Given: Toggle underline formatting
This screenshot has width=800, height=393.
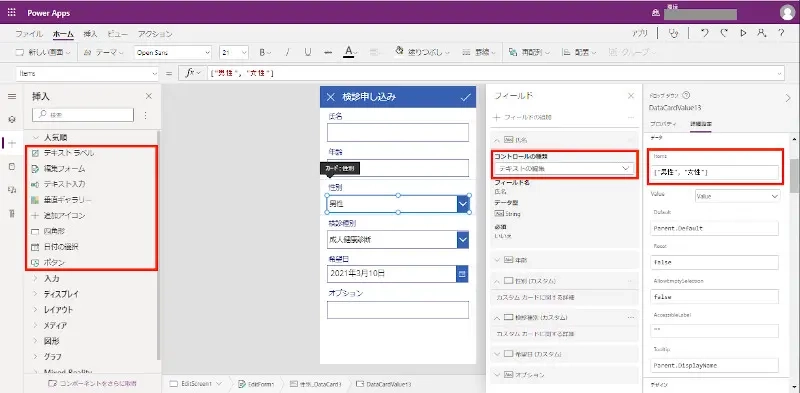Looking at the screenshot, I should click(308, 52).
